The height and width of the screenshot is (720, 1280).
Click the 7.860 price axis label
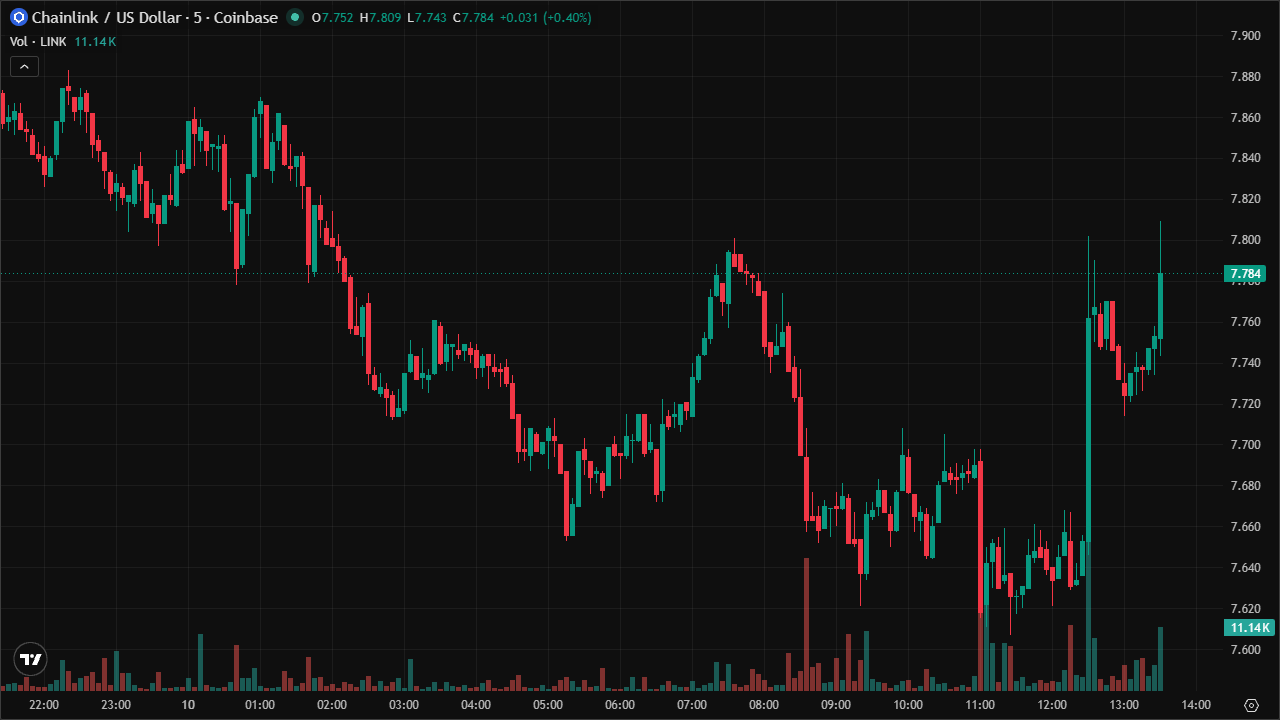pyautogui.click(x=1245, y=118)
